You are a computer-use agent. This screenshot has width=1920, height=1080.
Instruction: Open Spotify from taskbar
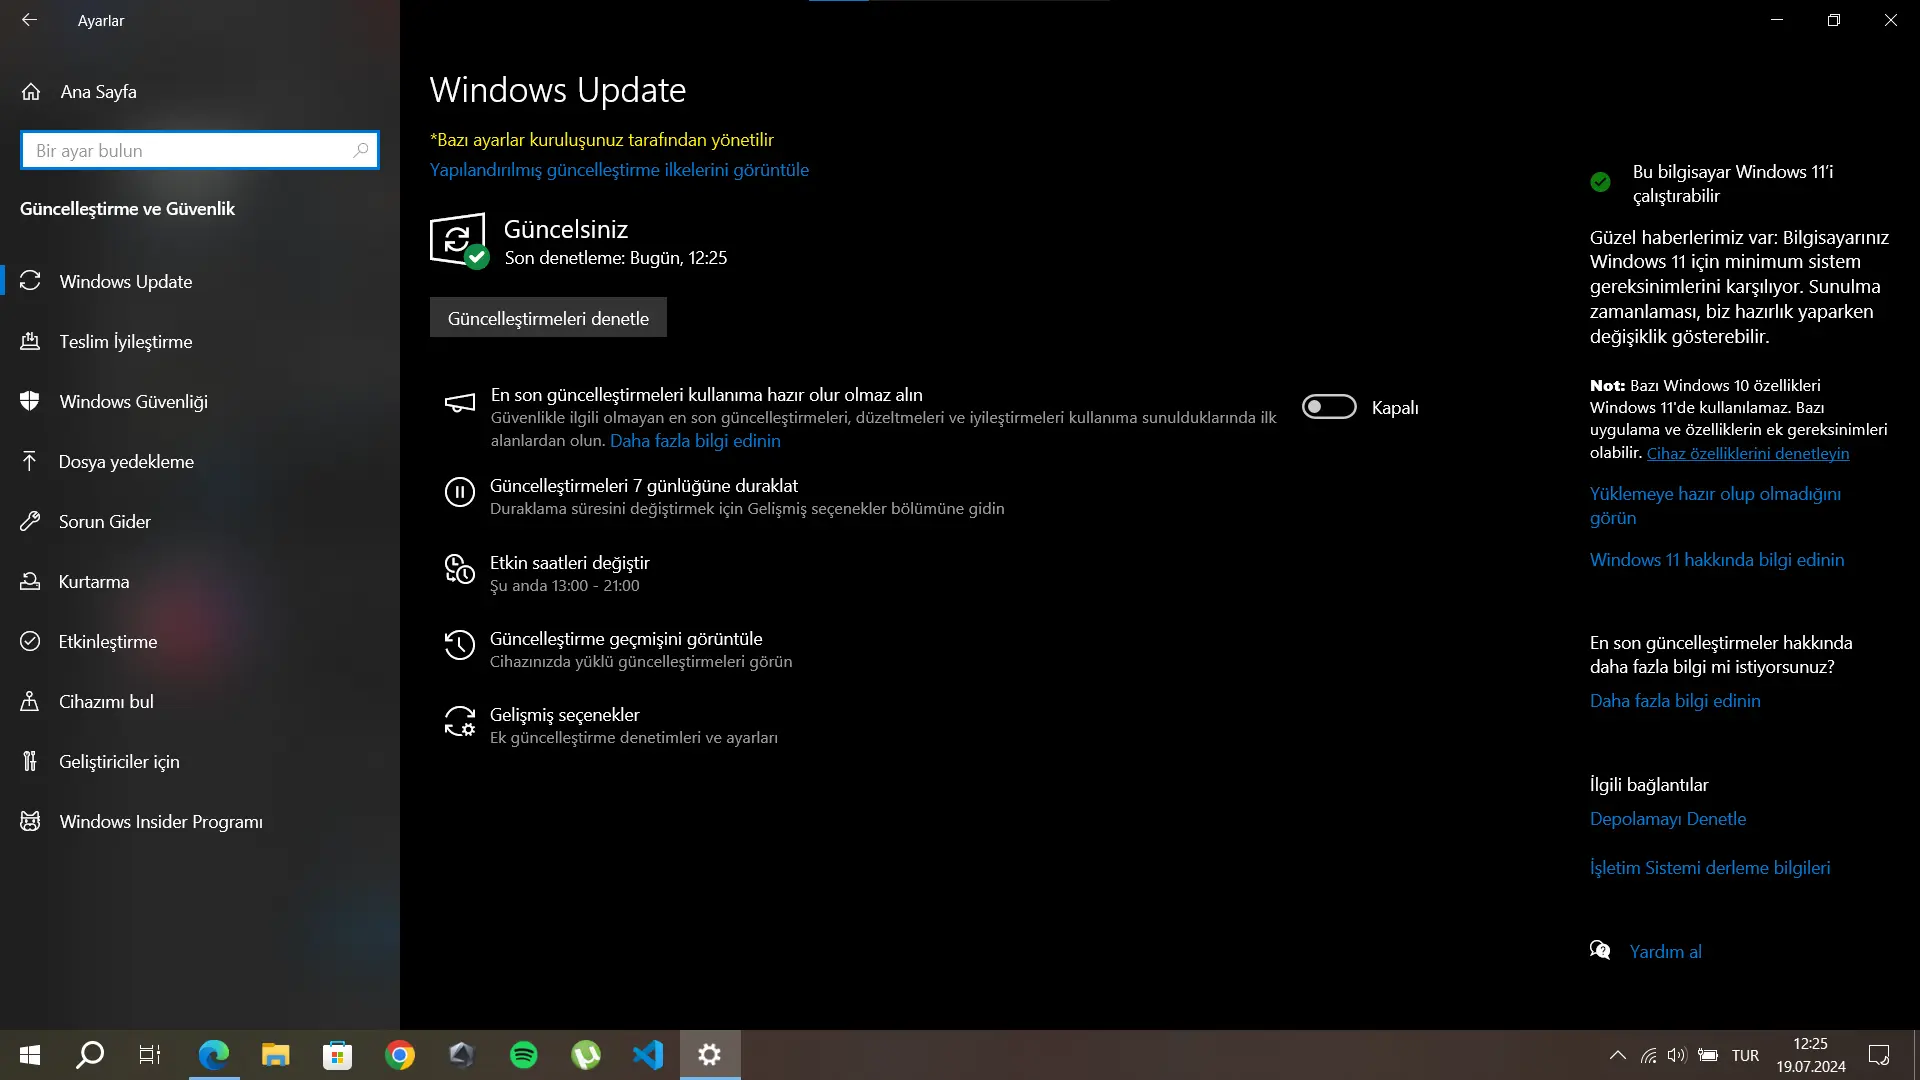pyautogui.click(x=524, y=1055)
